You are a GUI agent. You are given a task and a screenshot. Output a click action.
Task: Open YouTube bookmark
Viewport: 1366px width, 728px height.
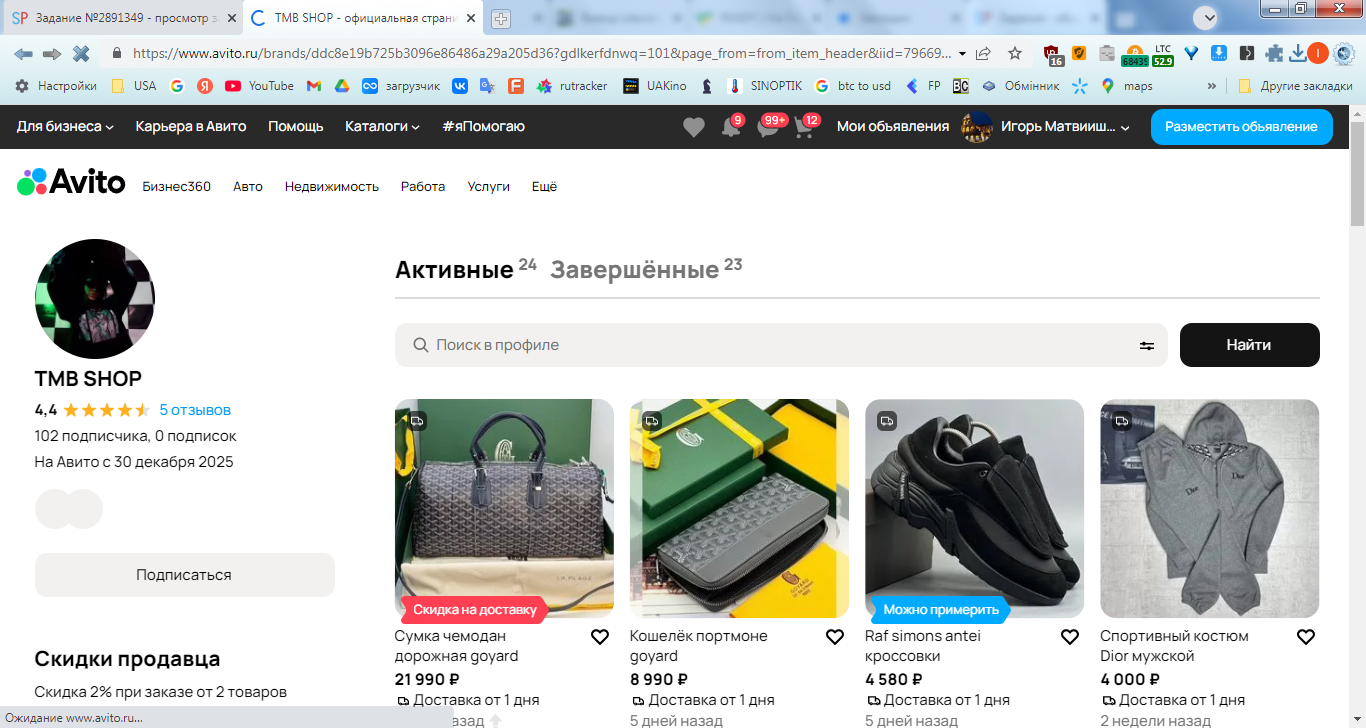(x=260, y=86)
